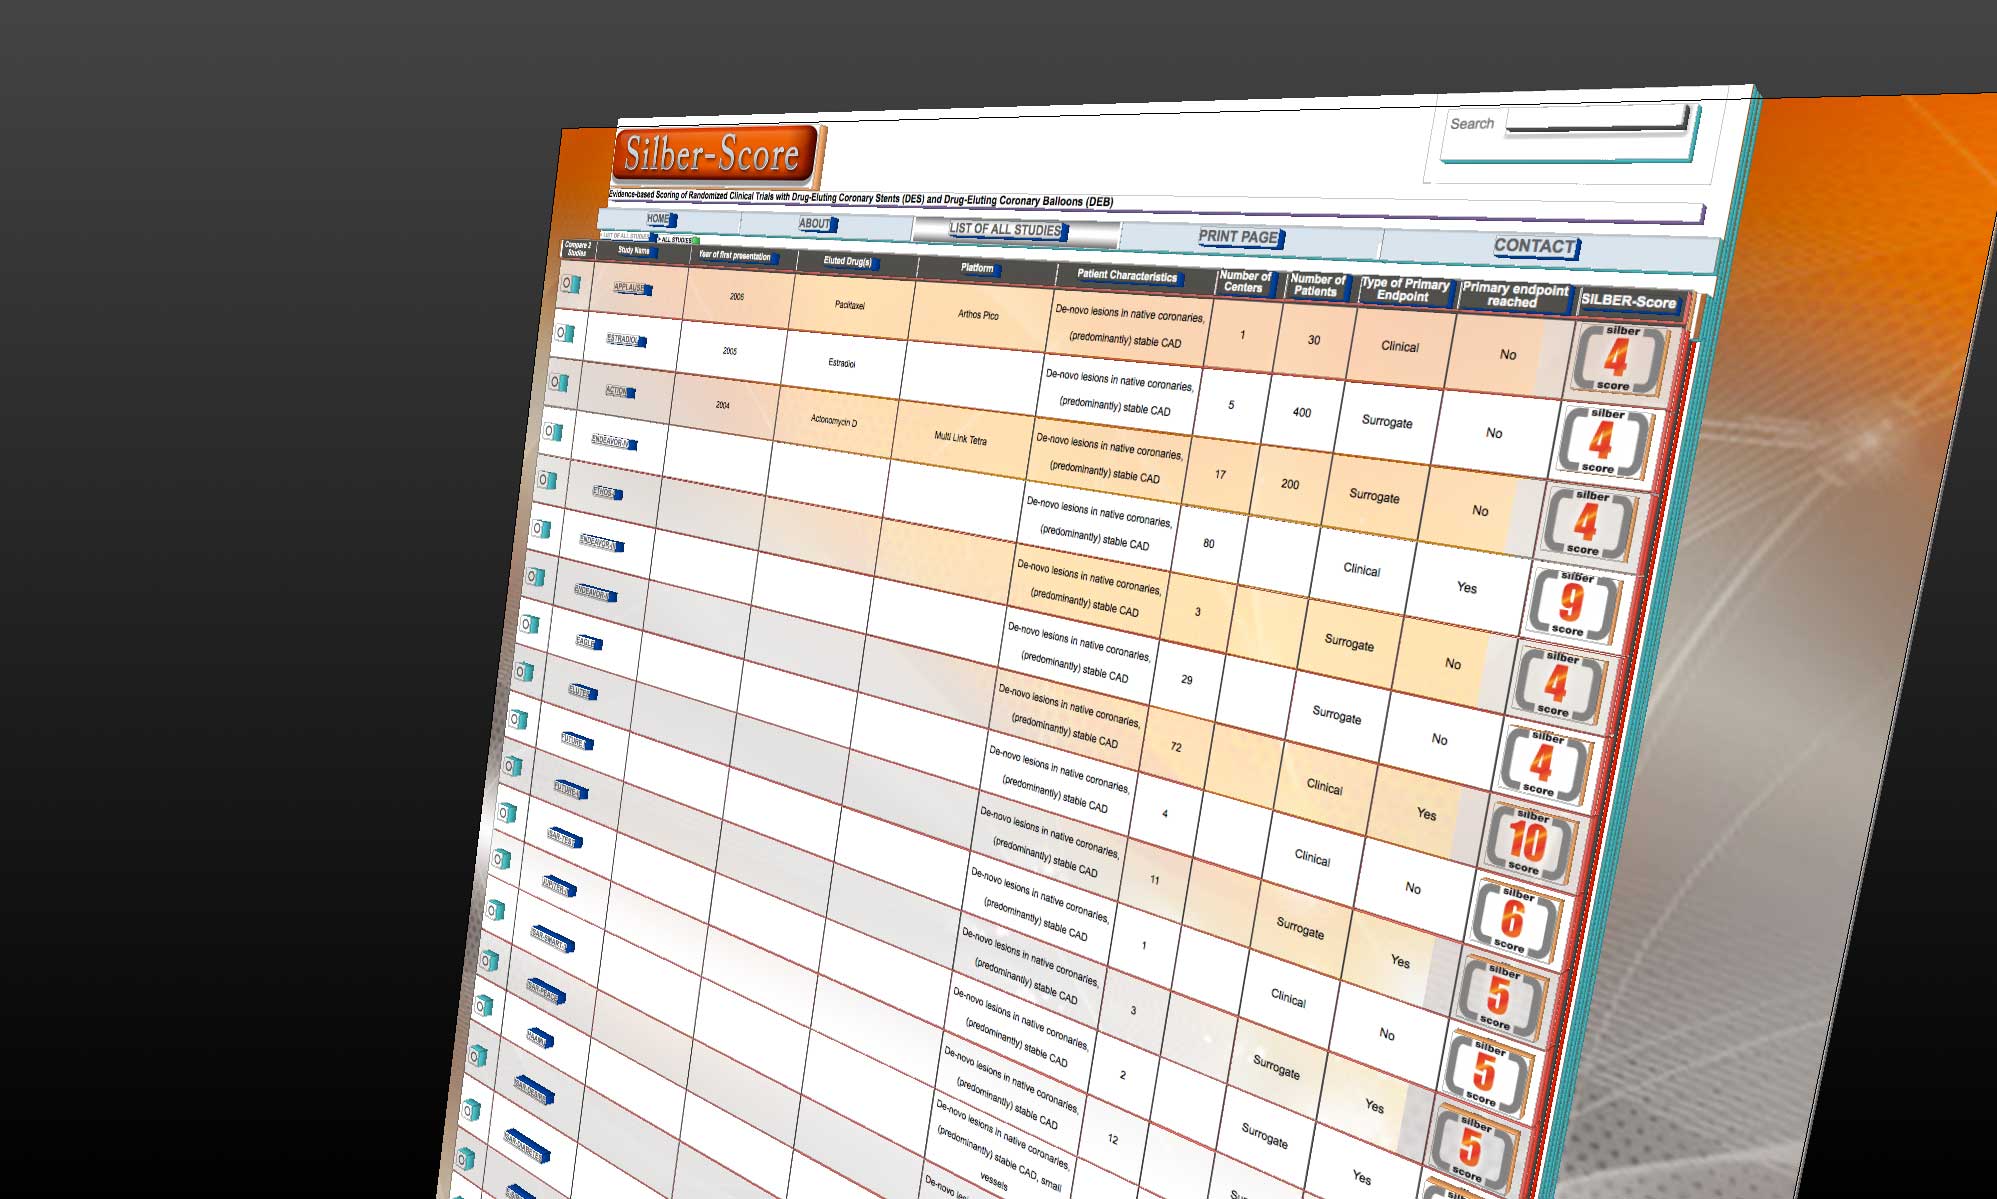Sort by Study Name column header
This screenshot has height=1199, width=1997.
pos(636,251)
